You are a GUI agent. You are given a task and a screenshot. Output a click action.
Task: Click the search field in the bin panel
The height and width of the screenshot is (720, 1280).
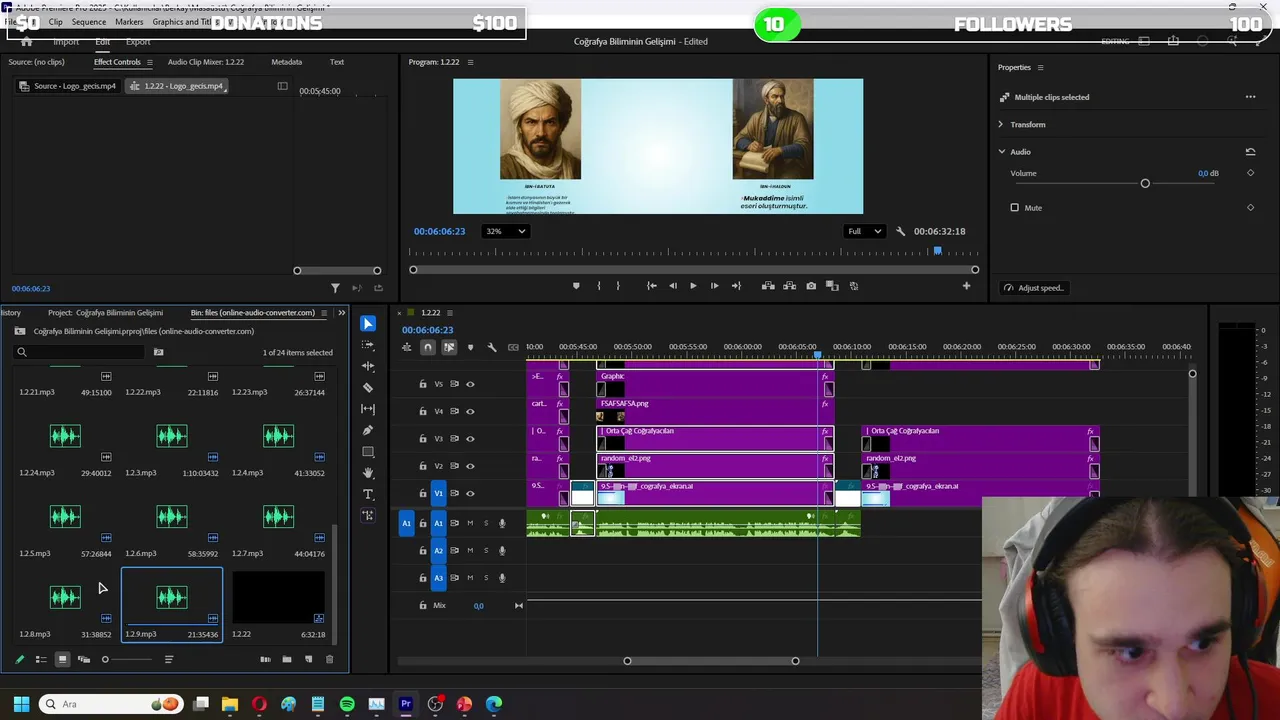80,352
